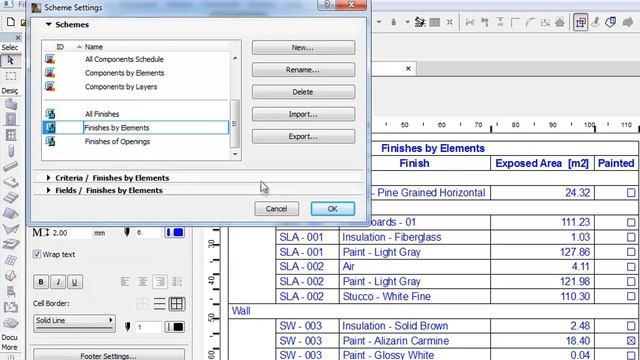This screenshot has width=640, height=360.
Task: Select the Window tool in the toolbox
Action: [x=11, y=135]
